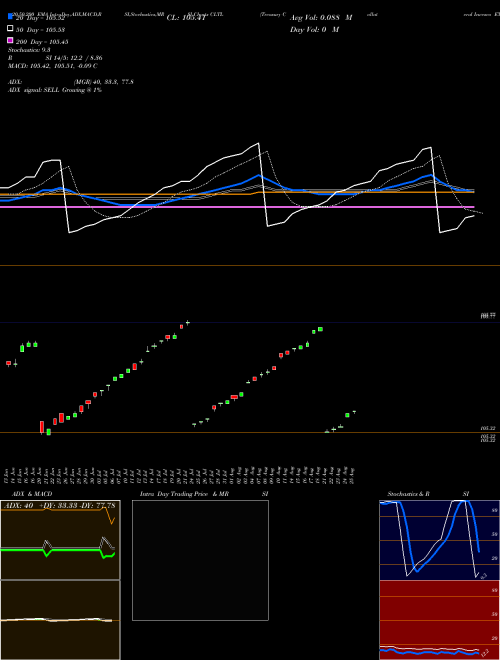Viewport: 500px width, 660px height.
Task: Click the 'Intra Day Trading Price & MRSI' title
Action: click(x=204, y=494)
